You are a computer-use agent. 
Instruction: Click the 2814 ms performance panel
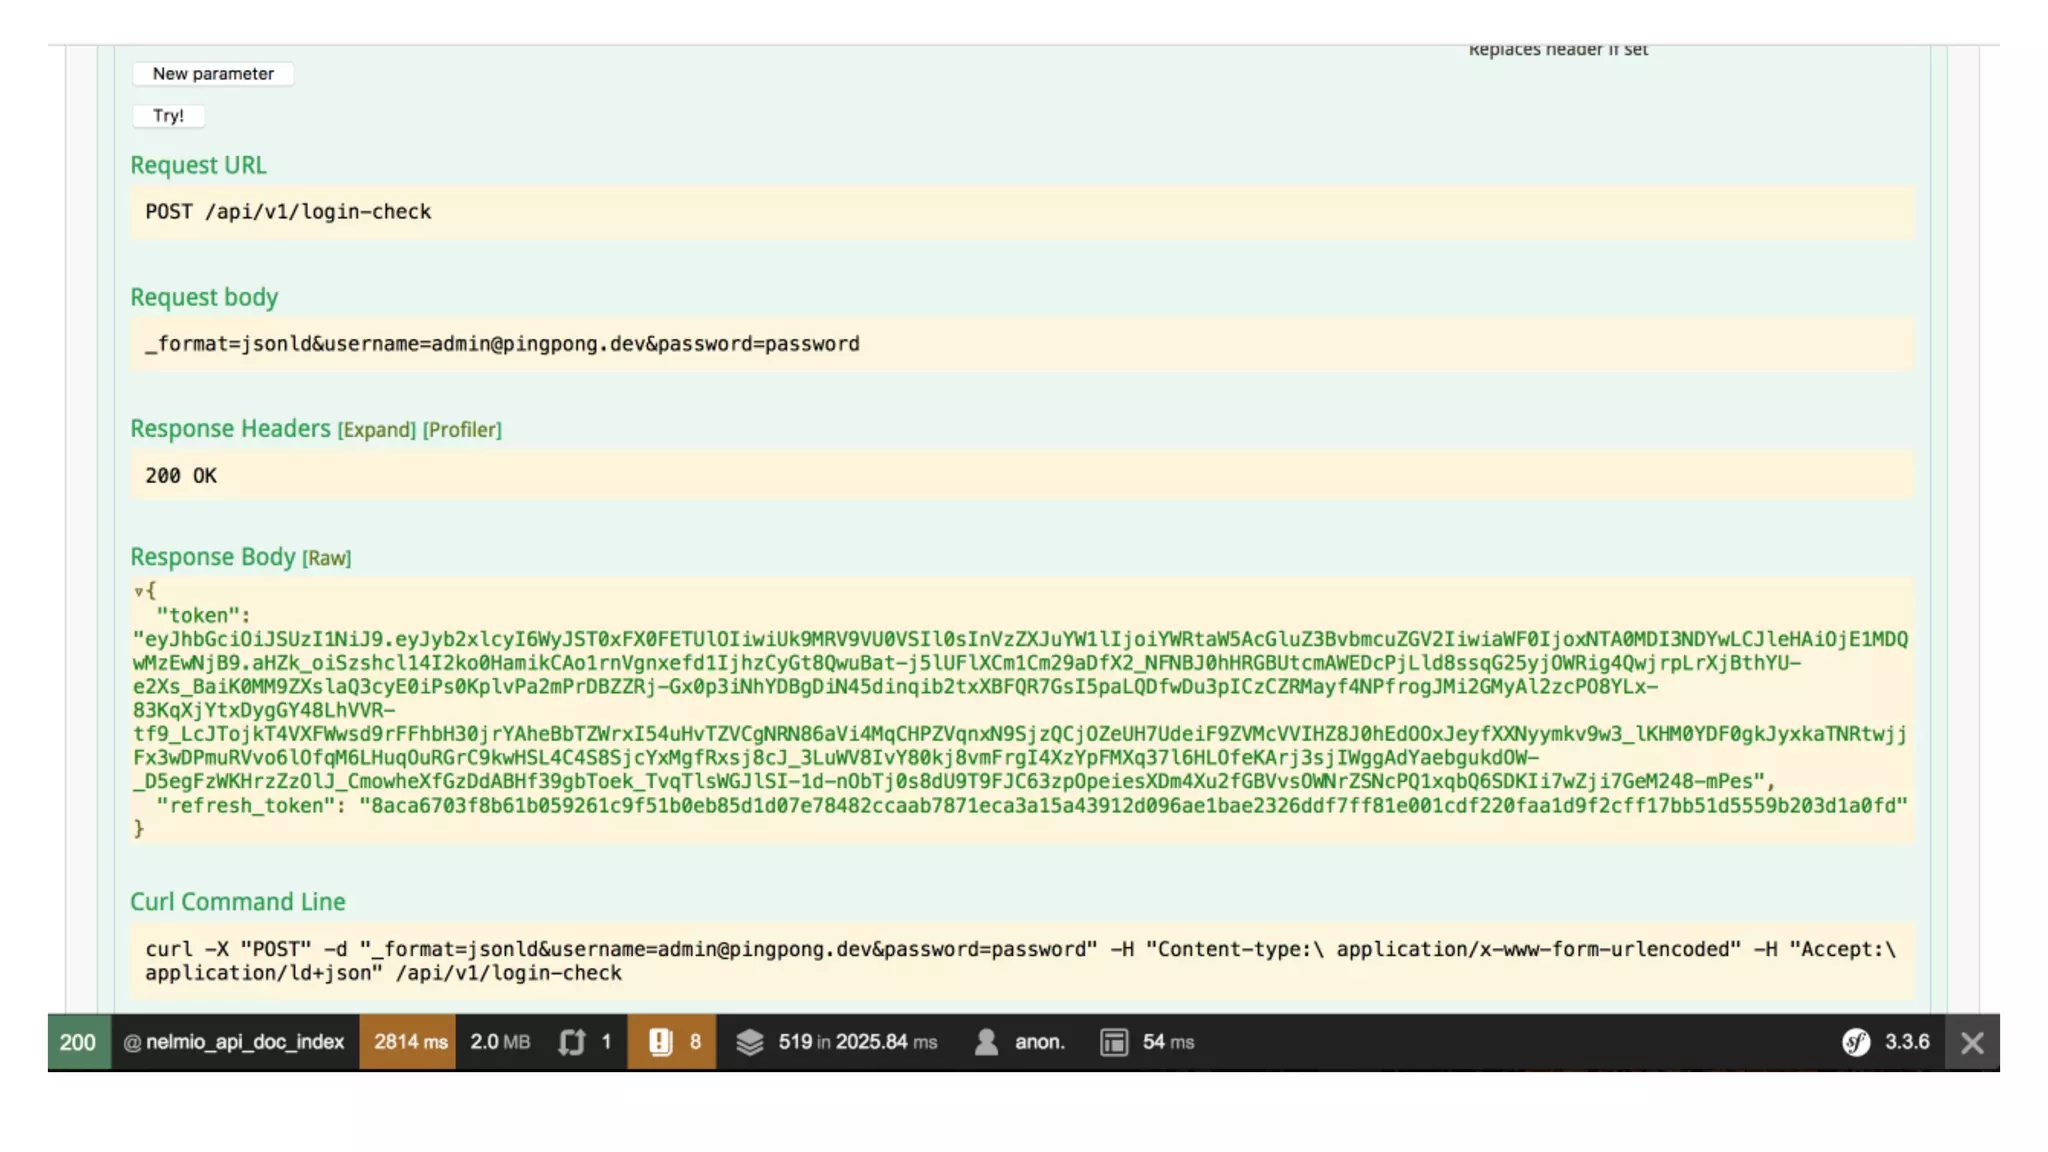click(x=410, y=1042)
